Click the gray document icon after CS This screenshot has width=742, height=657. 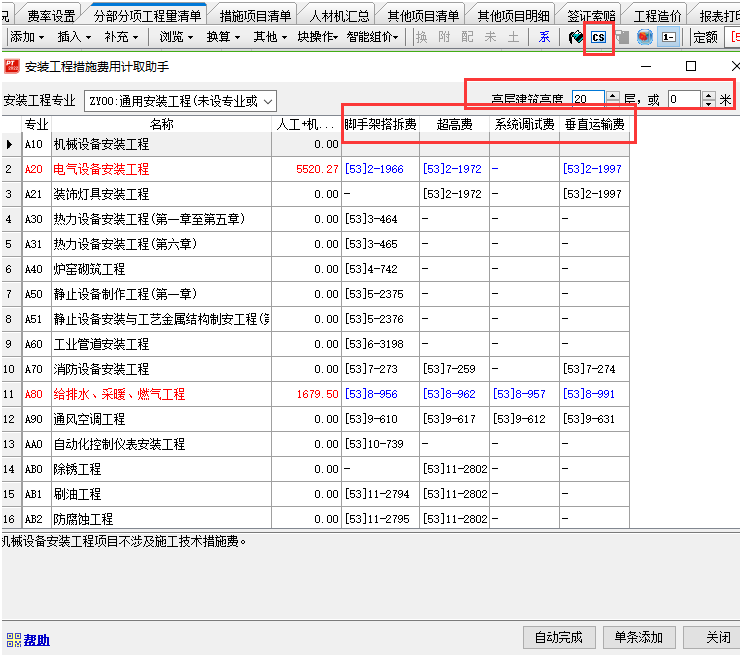[622, 37]
